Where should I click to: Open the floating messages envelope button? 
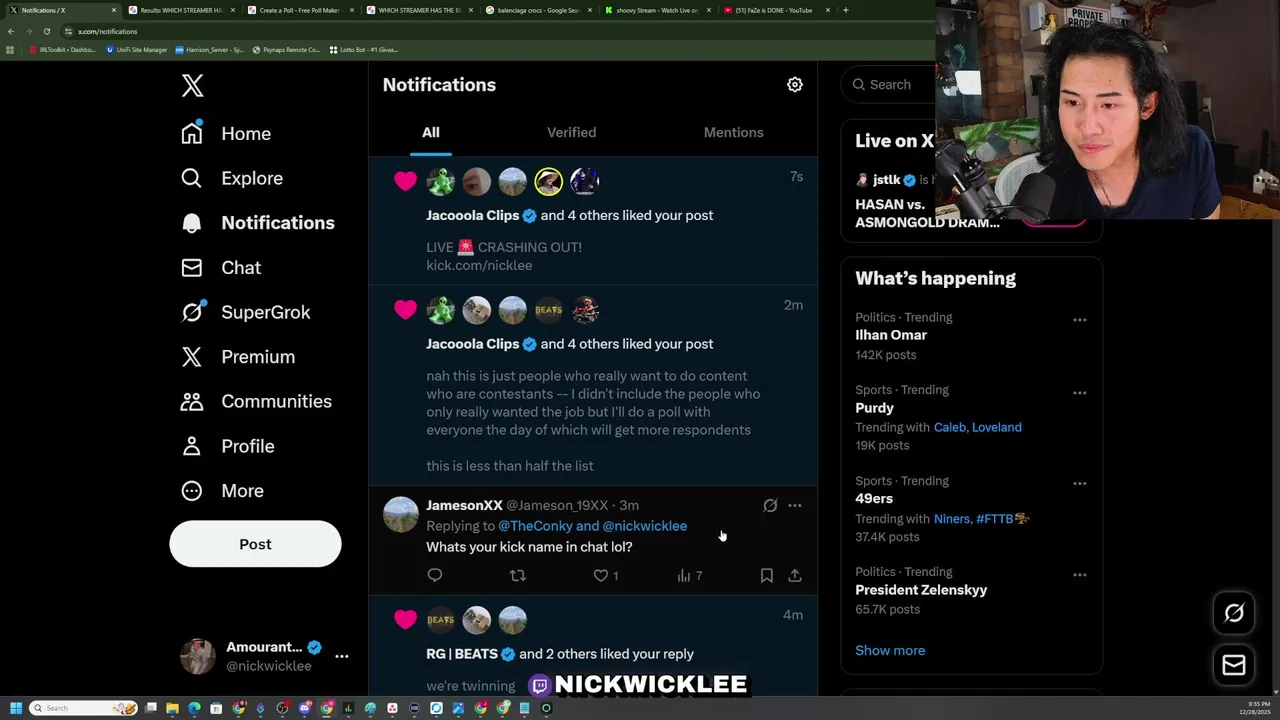[1234, 665]
